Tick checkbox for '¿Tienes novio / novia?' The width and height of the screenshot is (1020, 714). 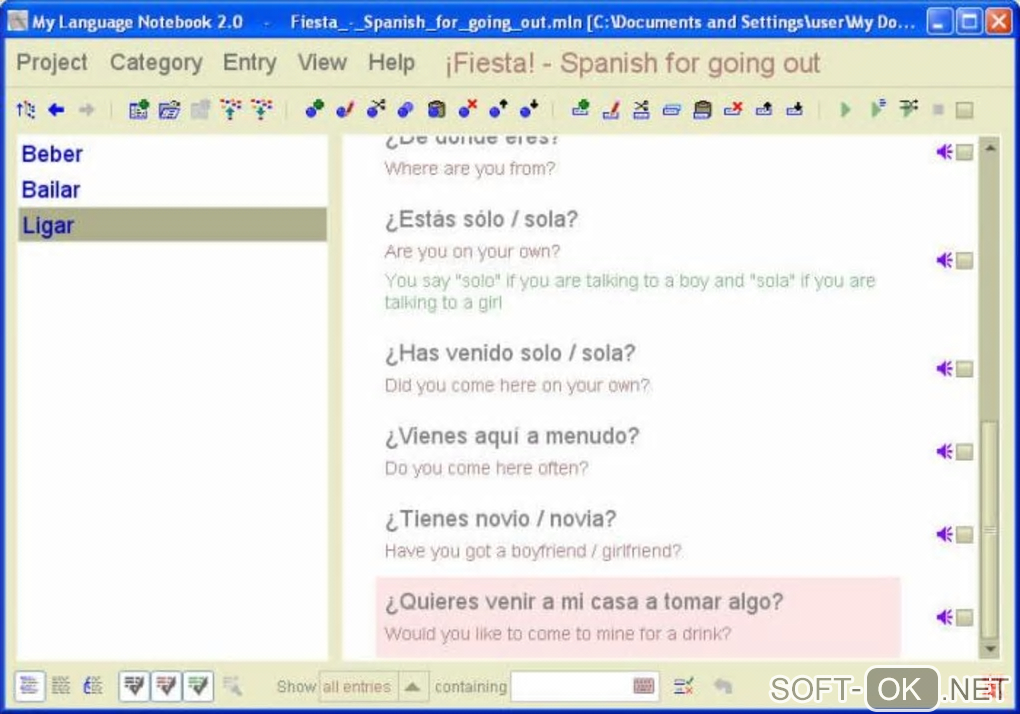click(x=965, y=535)
